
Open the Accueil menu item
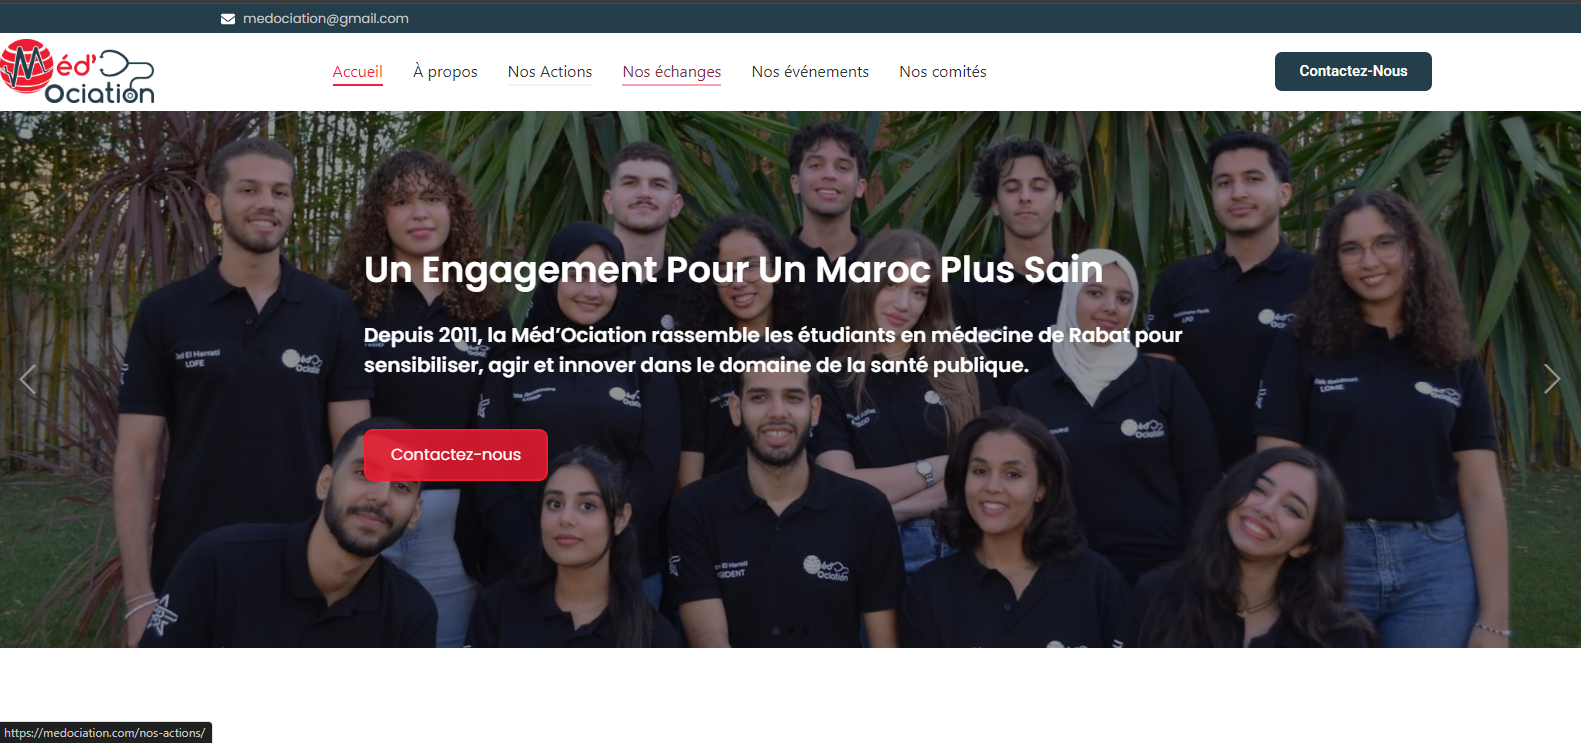(358, 72)
